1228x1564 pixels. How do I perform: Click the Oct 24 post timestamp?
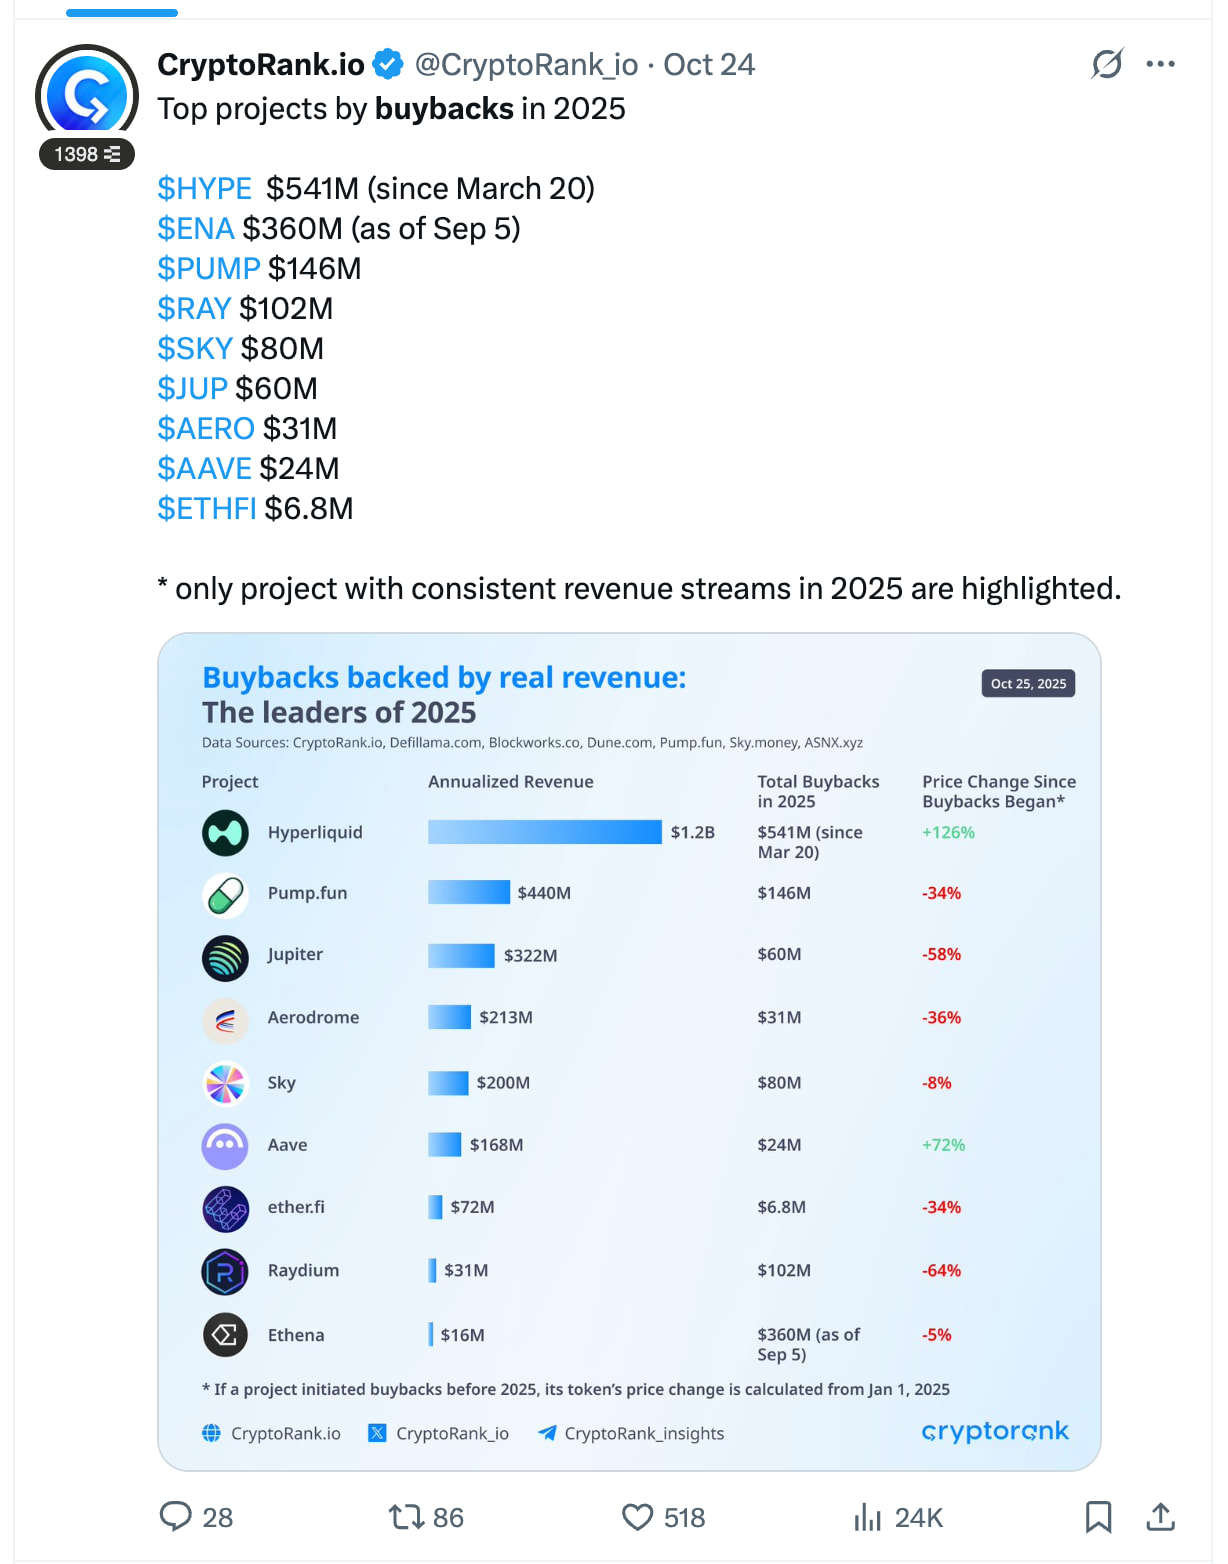[x=709, y=64]
